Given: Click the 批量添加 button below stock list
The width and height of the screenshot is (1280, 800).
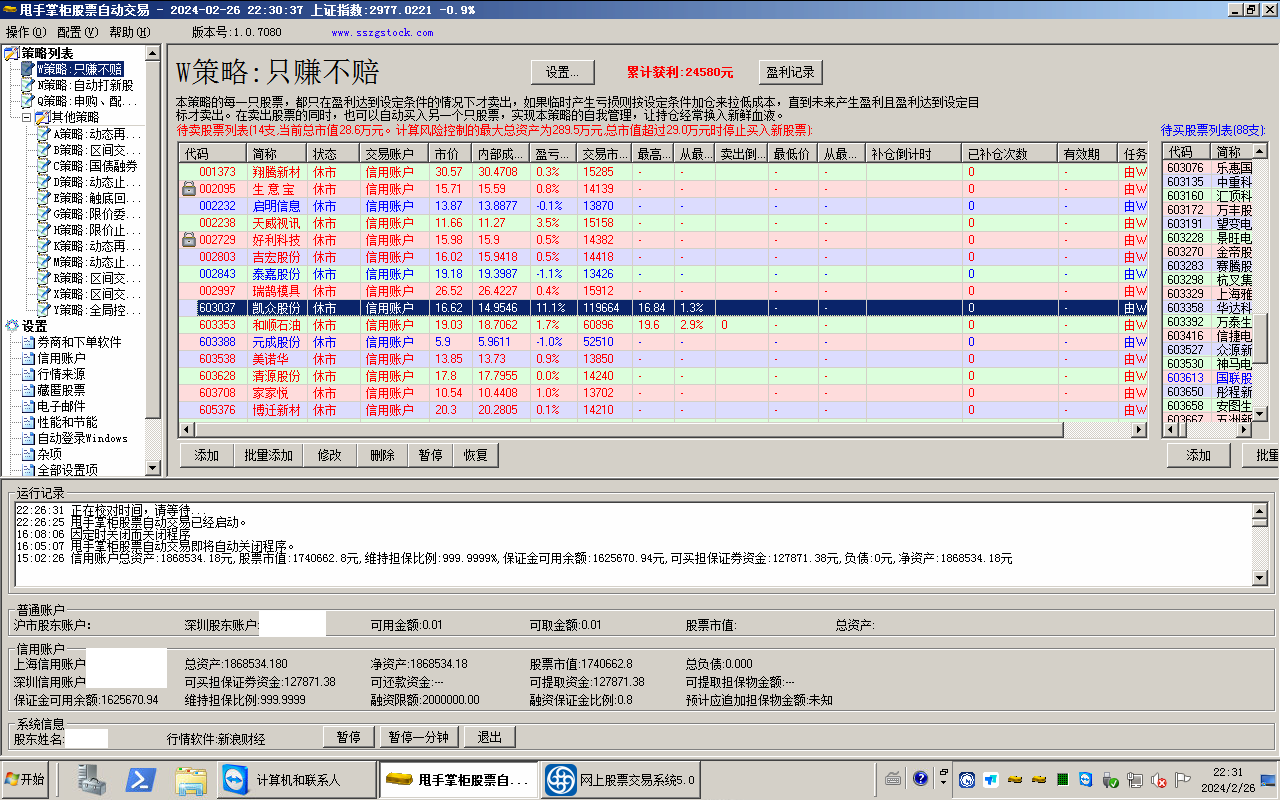Looking at the screenshot, I should (269, 455).
